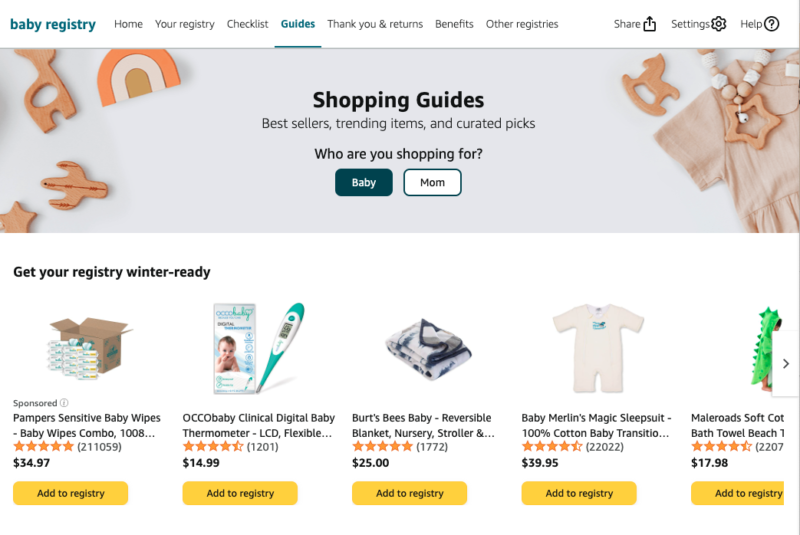Click the Share upload icon

[650, 24]
